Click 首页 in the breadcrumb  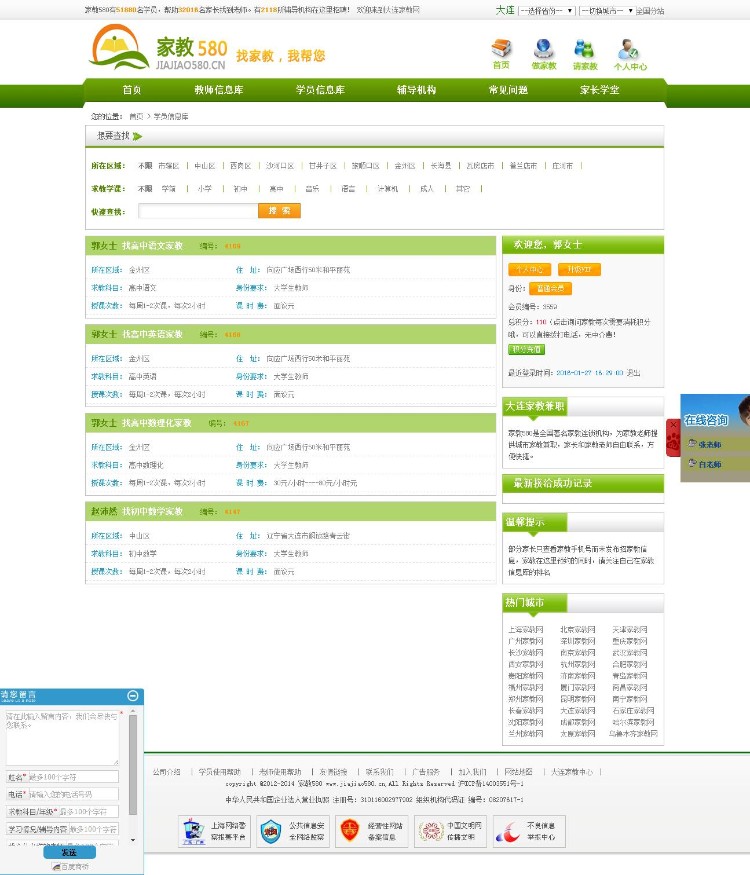point(136,117)
